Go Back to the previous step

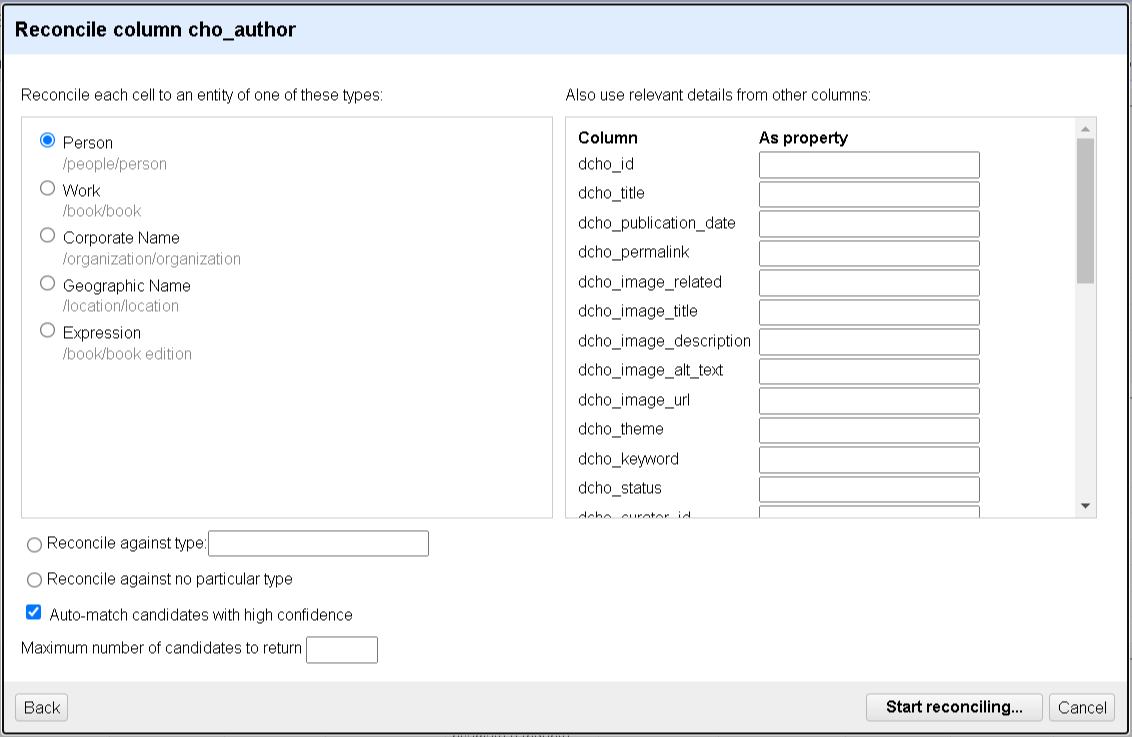[42, 708]
